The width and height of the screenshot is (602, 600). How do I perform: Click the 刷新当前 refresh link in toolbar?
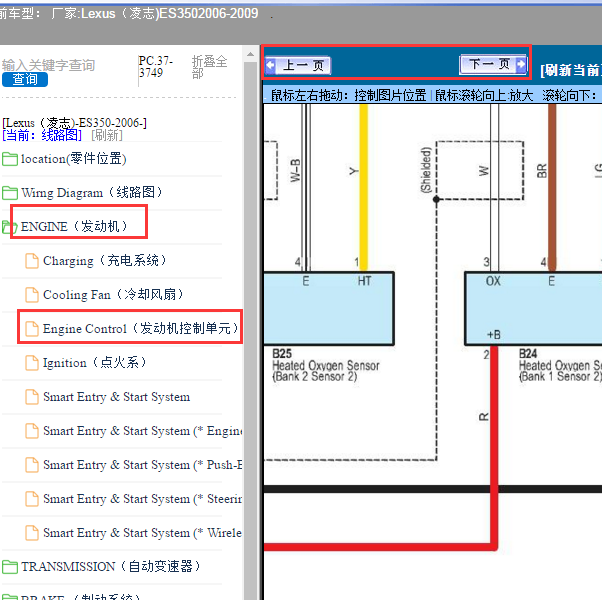571,70
